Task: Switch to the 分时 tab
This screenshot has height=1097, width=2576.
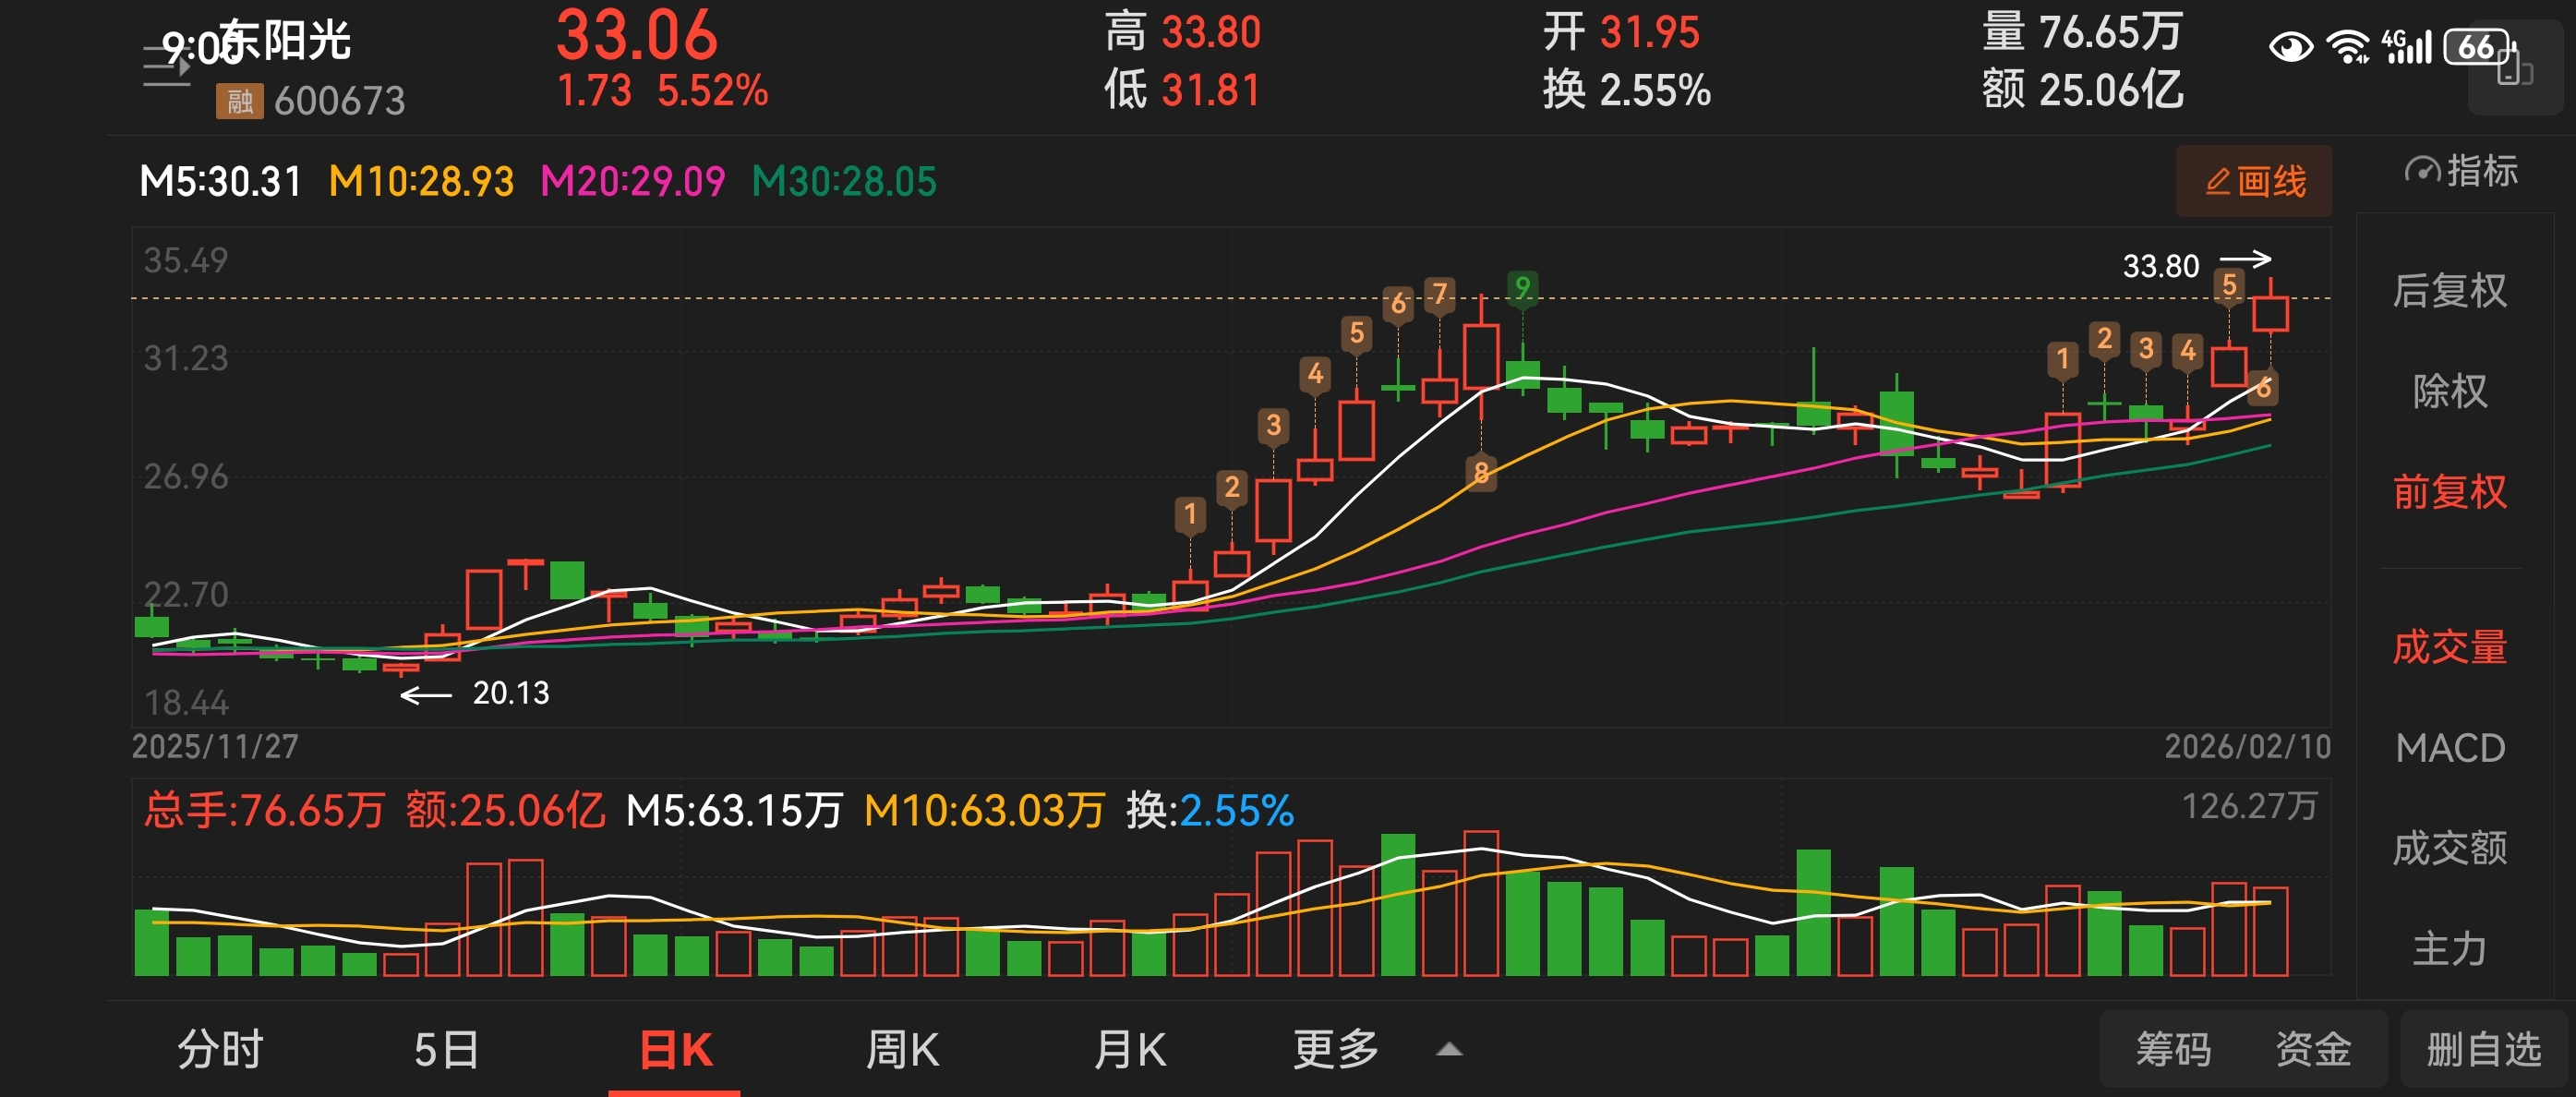Action: 220,1050
